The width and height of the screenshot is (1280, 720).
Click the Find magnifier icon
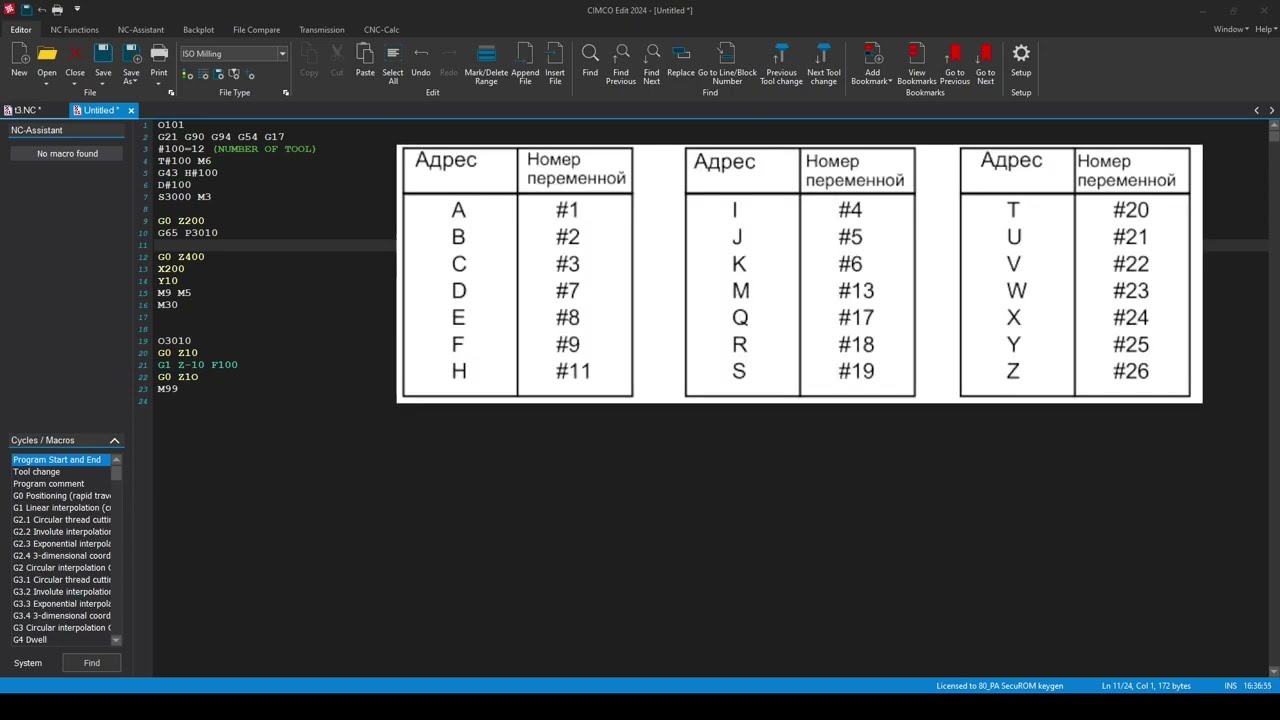590,54
